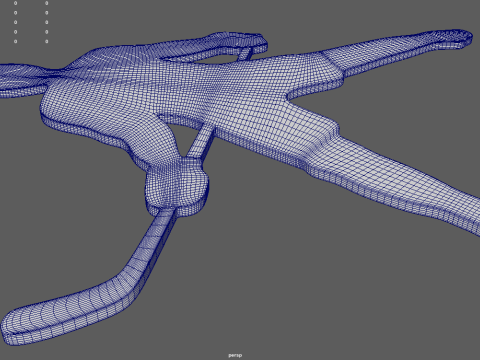Click the top zero in the left HUD column
Viewport: 480px width, 360px height.
[15, 3]
